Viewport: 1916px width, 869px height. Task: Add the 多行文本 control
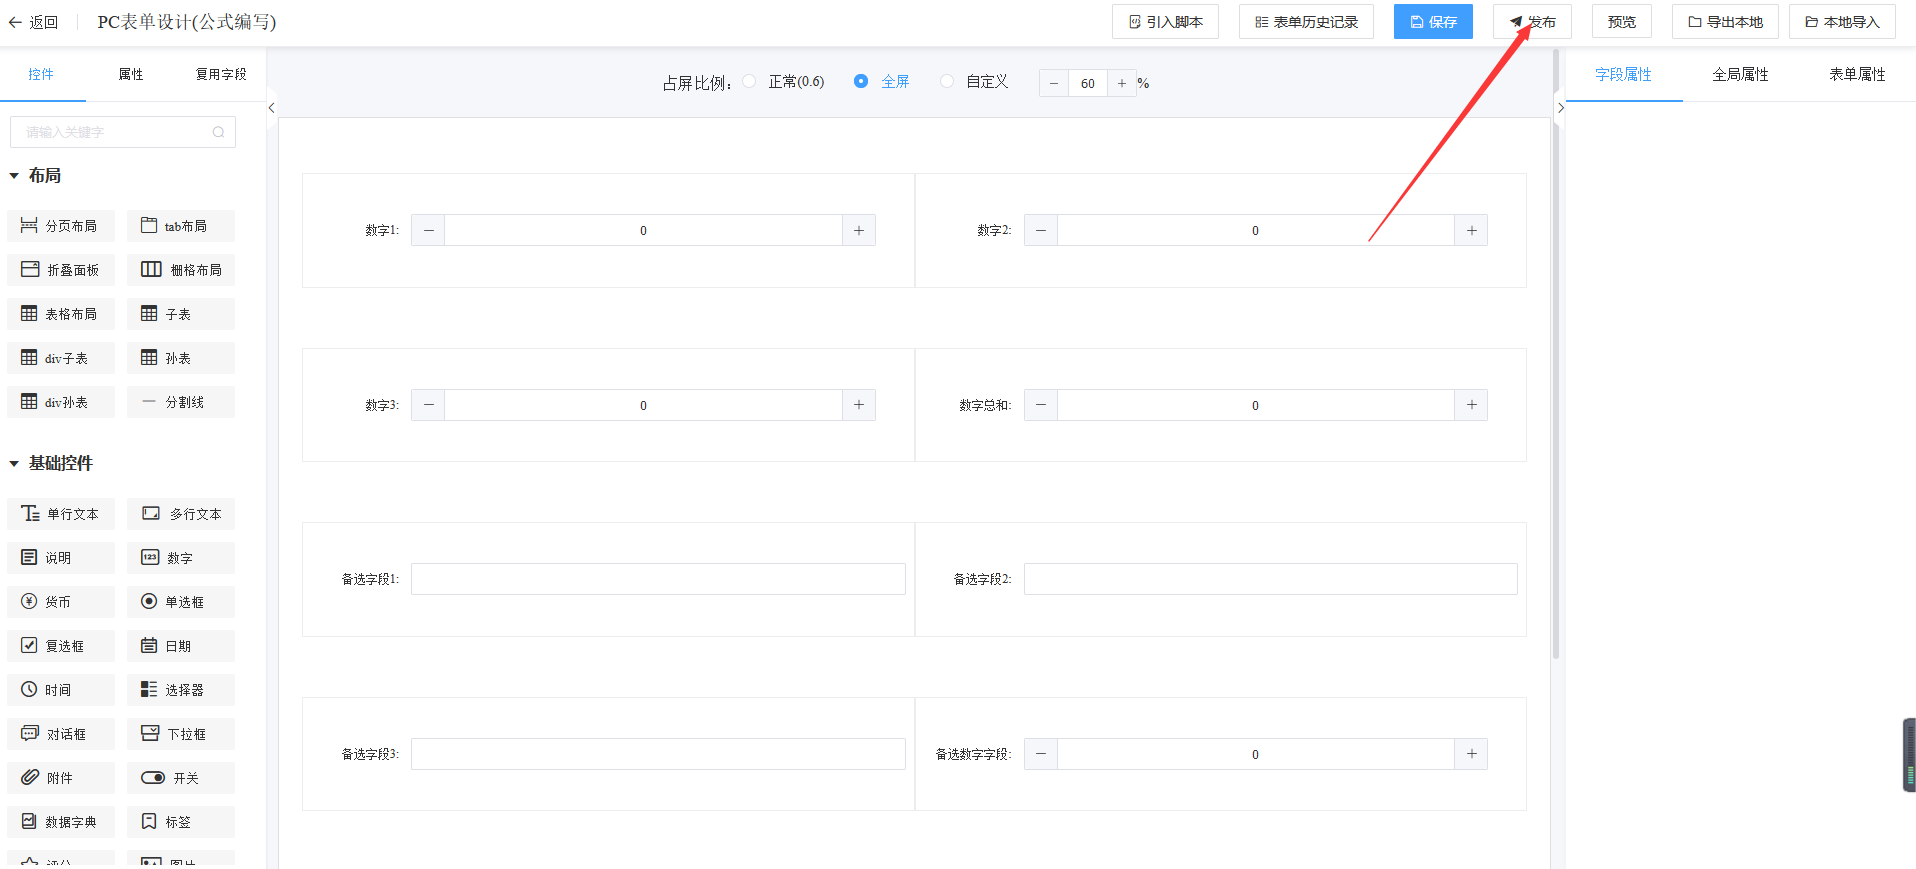click(181, 514)
